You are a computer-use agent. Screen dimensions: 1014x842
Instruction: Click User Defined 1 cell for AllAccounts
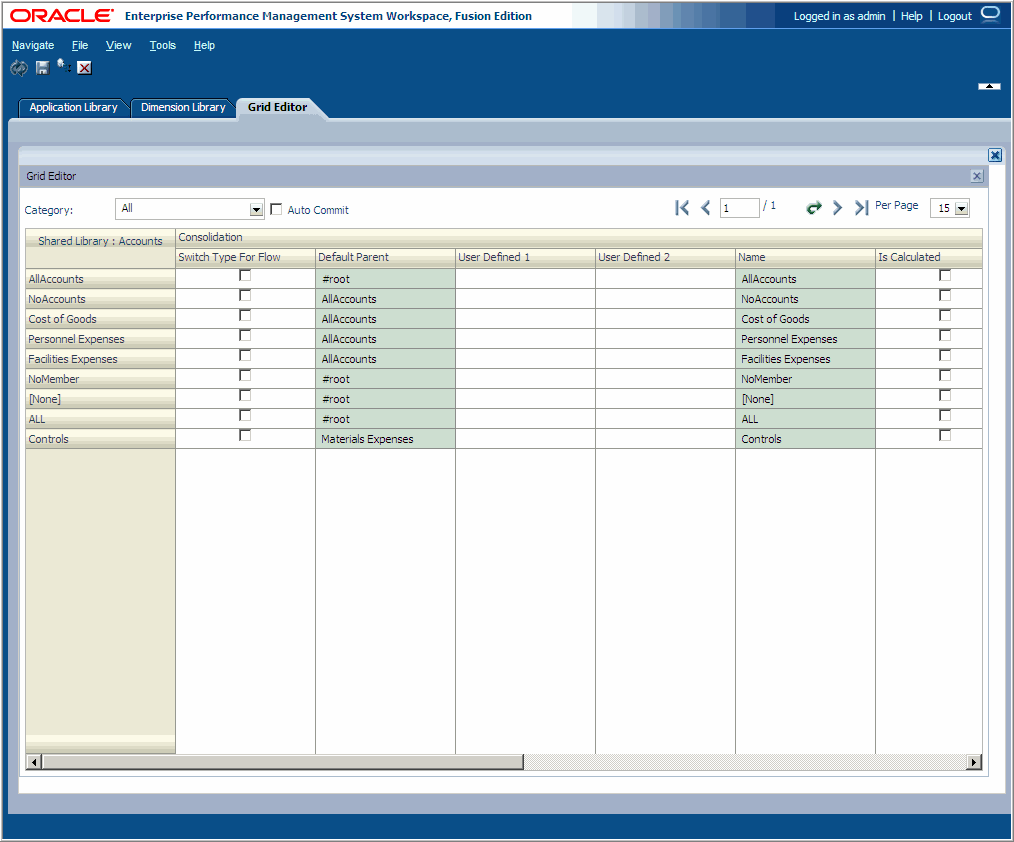[525, 279]
